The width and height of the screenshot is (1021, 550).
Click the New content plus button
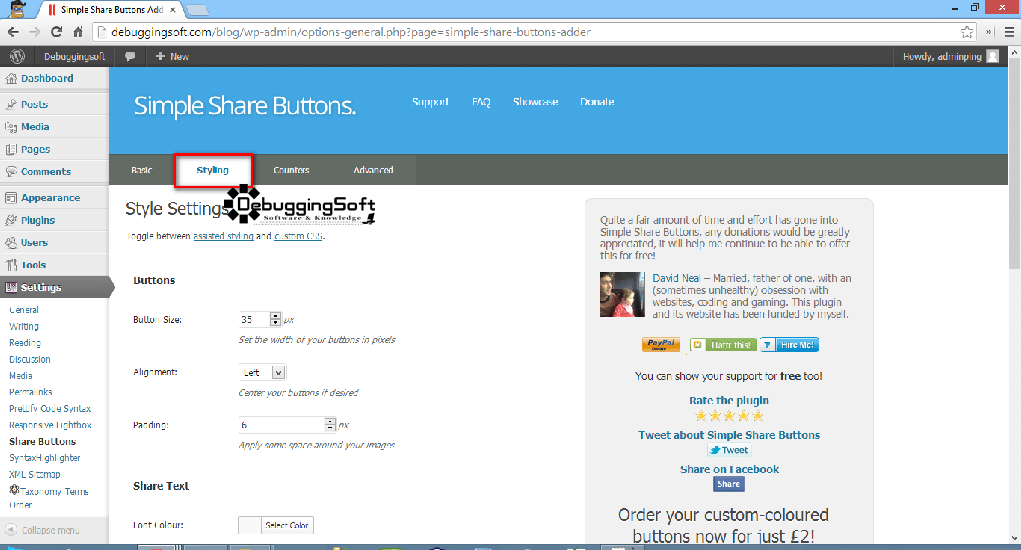coord(172,57)
